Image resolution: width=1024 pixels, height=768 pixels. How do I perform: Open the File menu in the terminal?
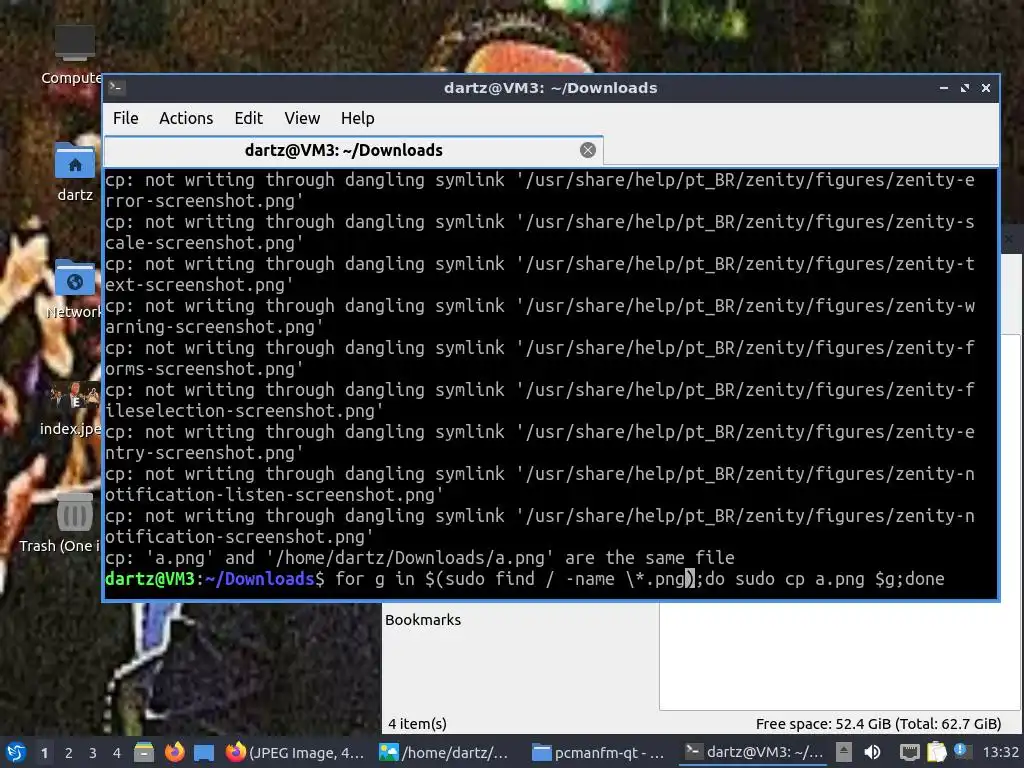coord(125,118)
